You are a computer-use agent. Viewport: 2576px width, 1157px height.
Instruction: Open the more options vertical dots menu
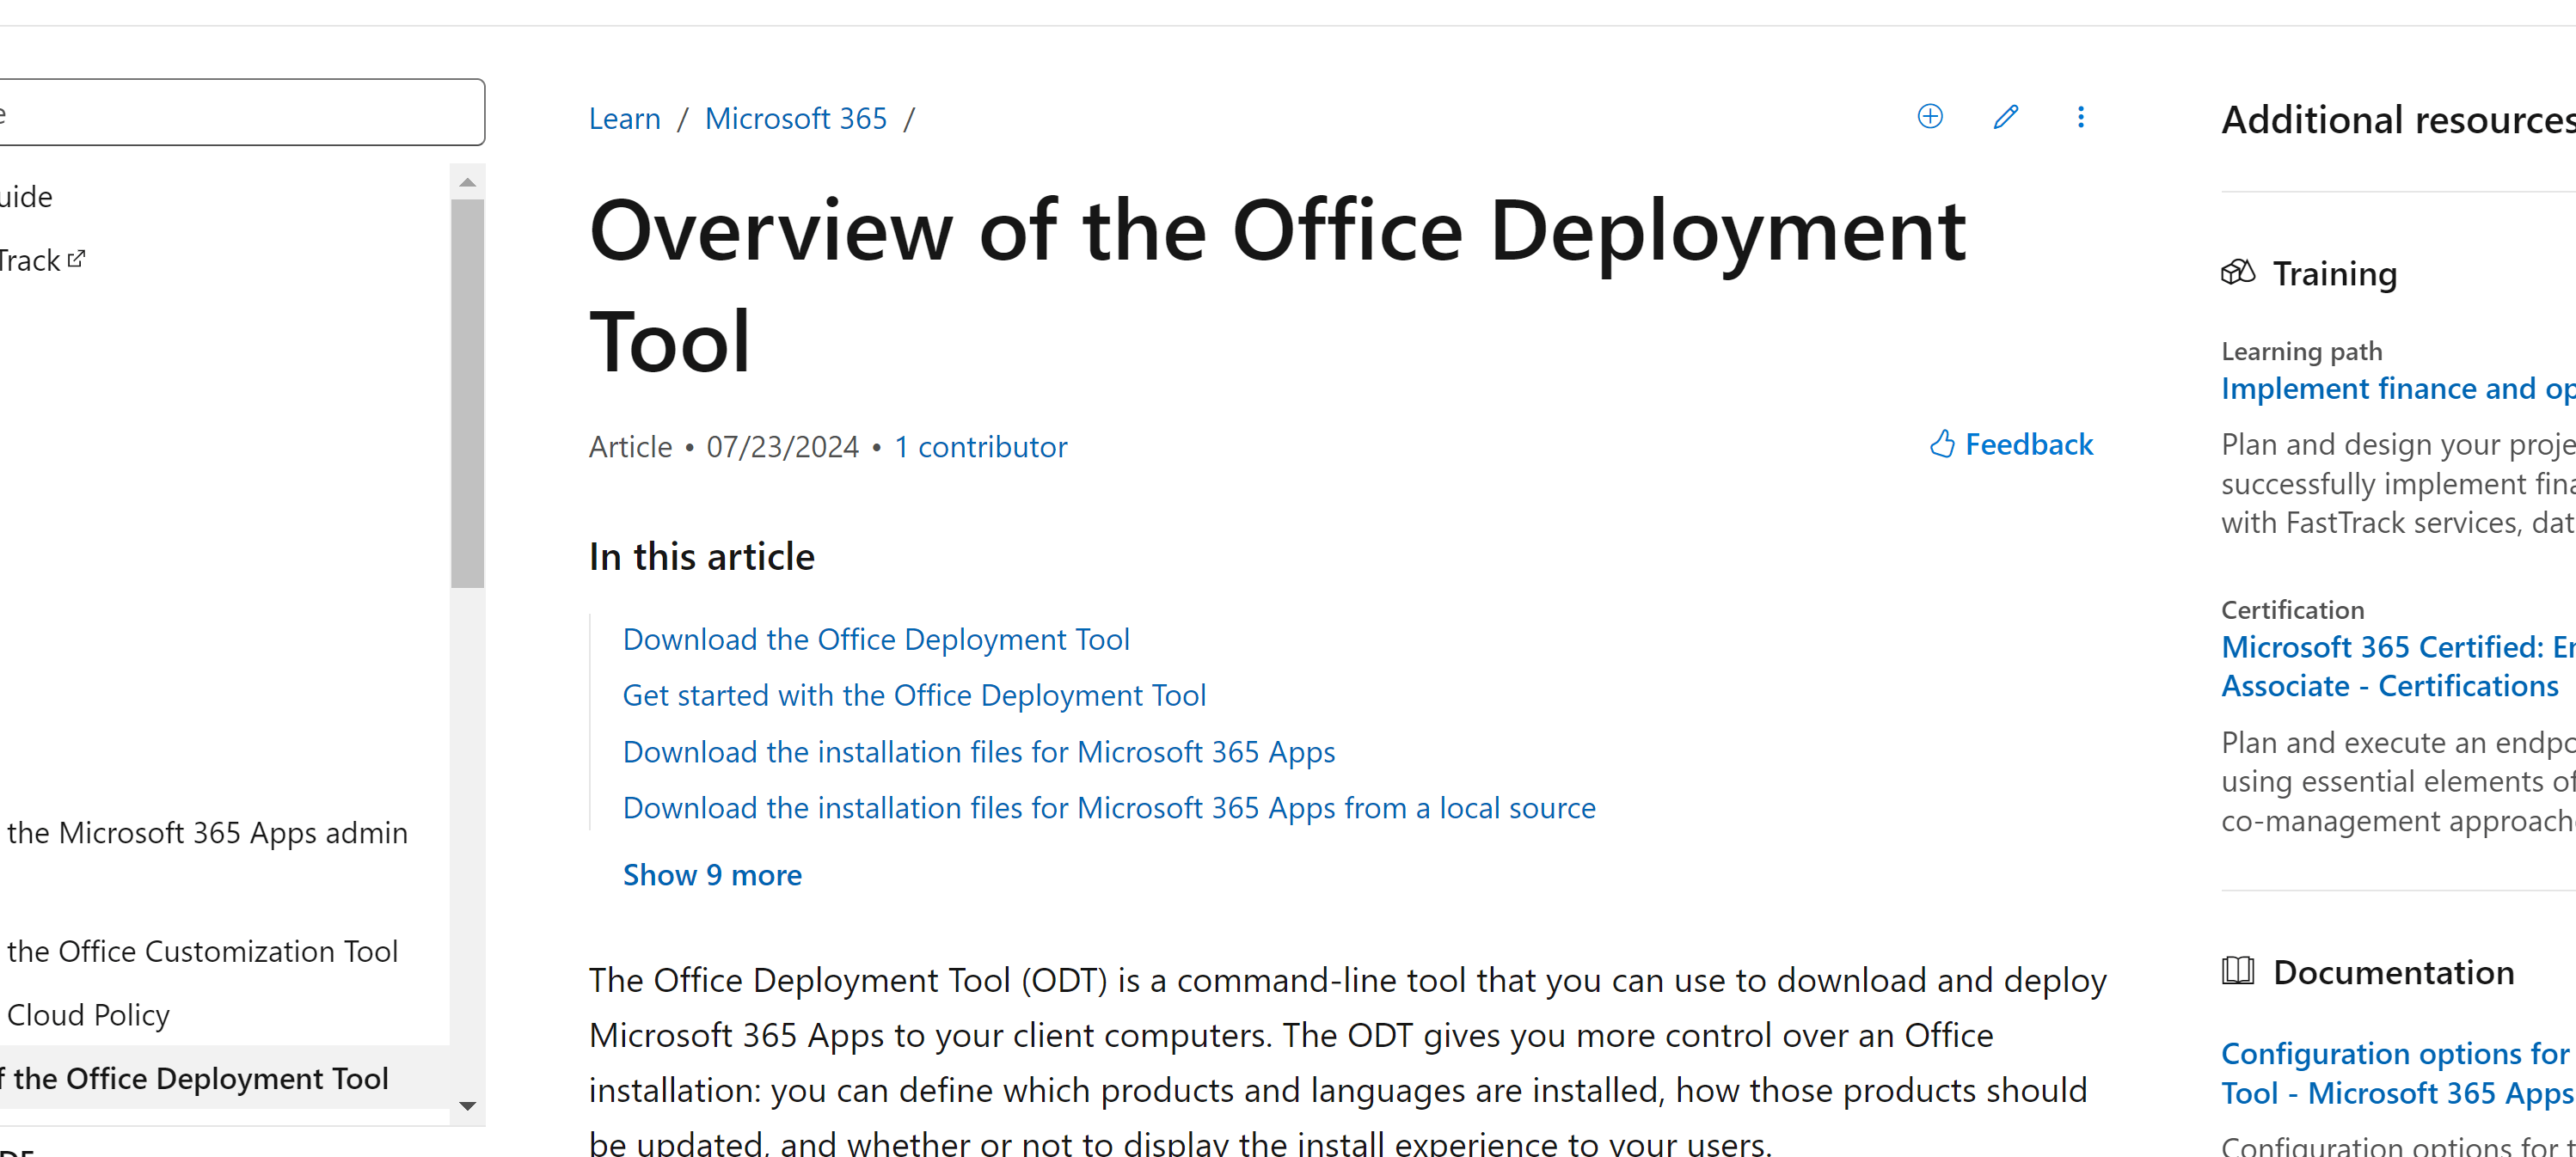point(2081,117)
